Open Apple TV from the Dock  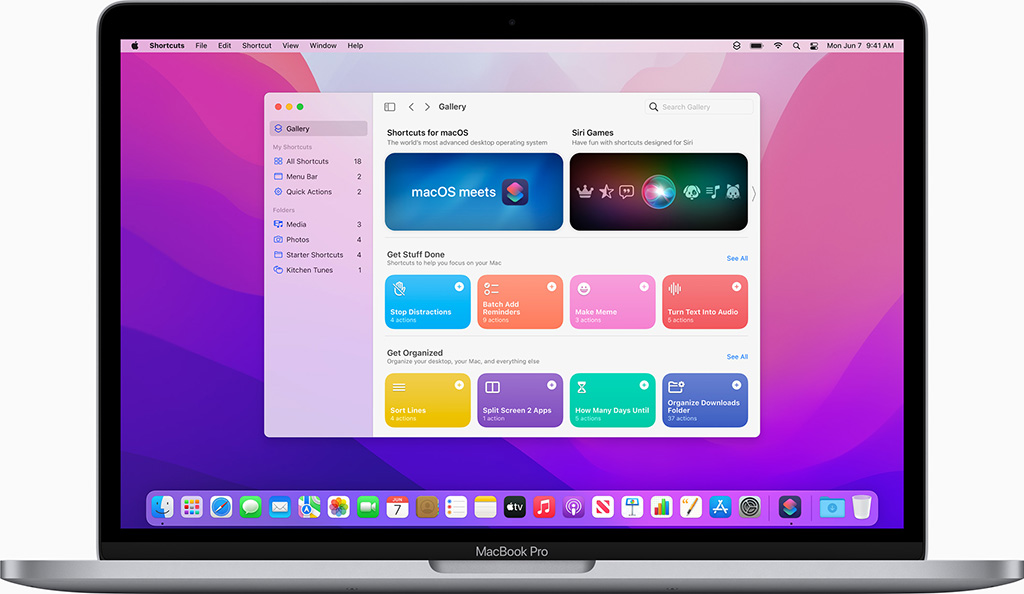(x=515, y=507)
